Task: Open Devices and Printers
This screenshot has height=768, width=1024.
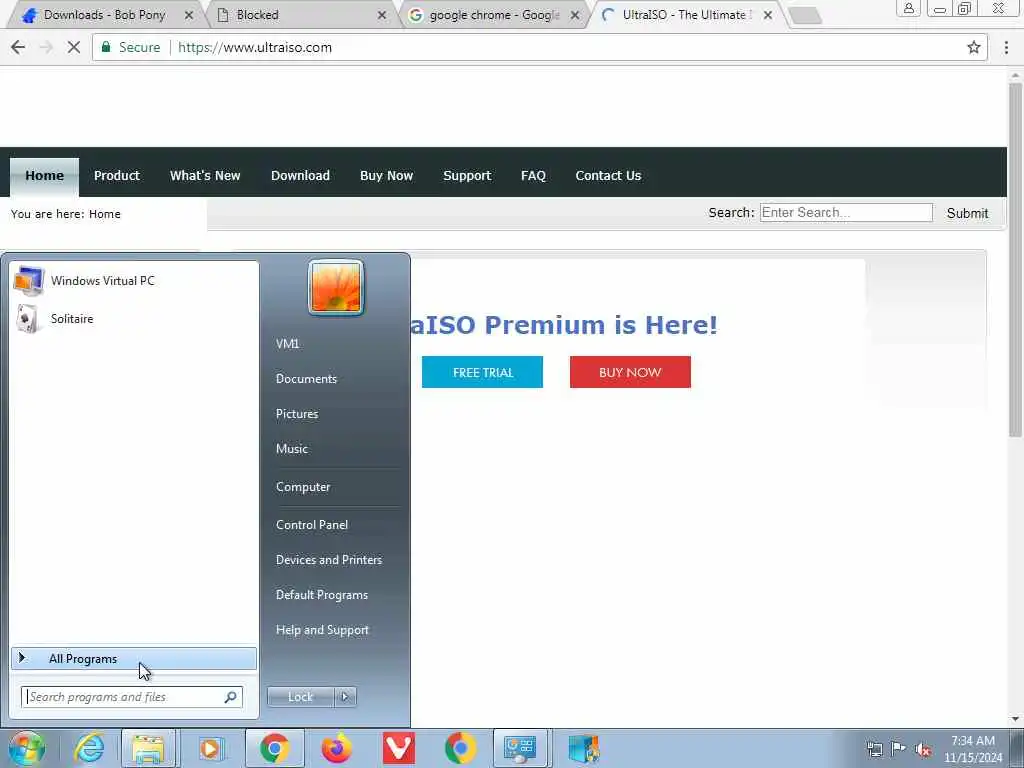Action: click(x=328, y=560)
